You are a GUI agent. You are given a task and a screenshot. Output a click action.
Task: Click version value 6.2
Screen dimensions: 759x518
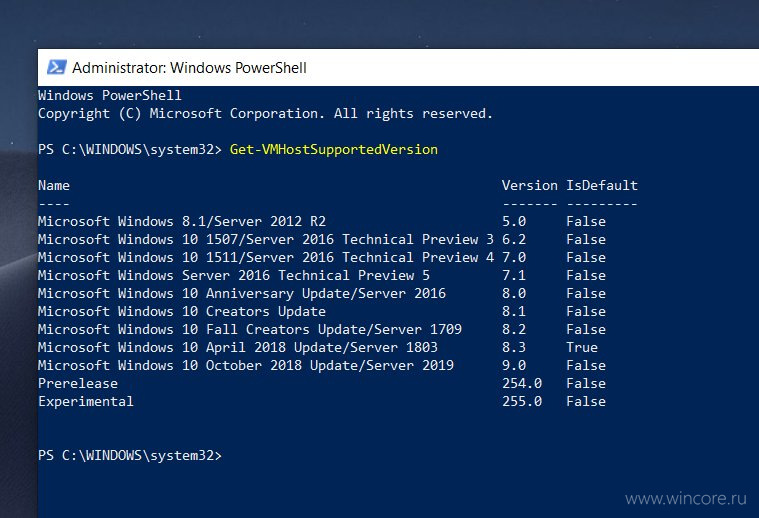pos(514,239)
